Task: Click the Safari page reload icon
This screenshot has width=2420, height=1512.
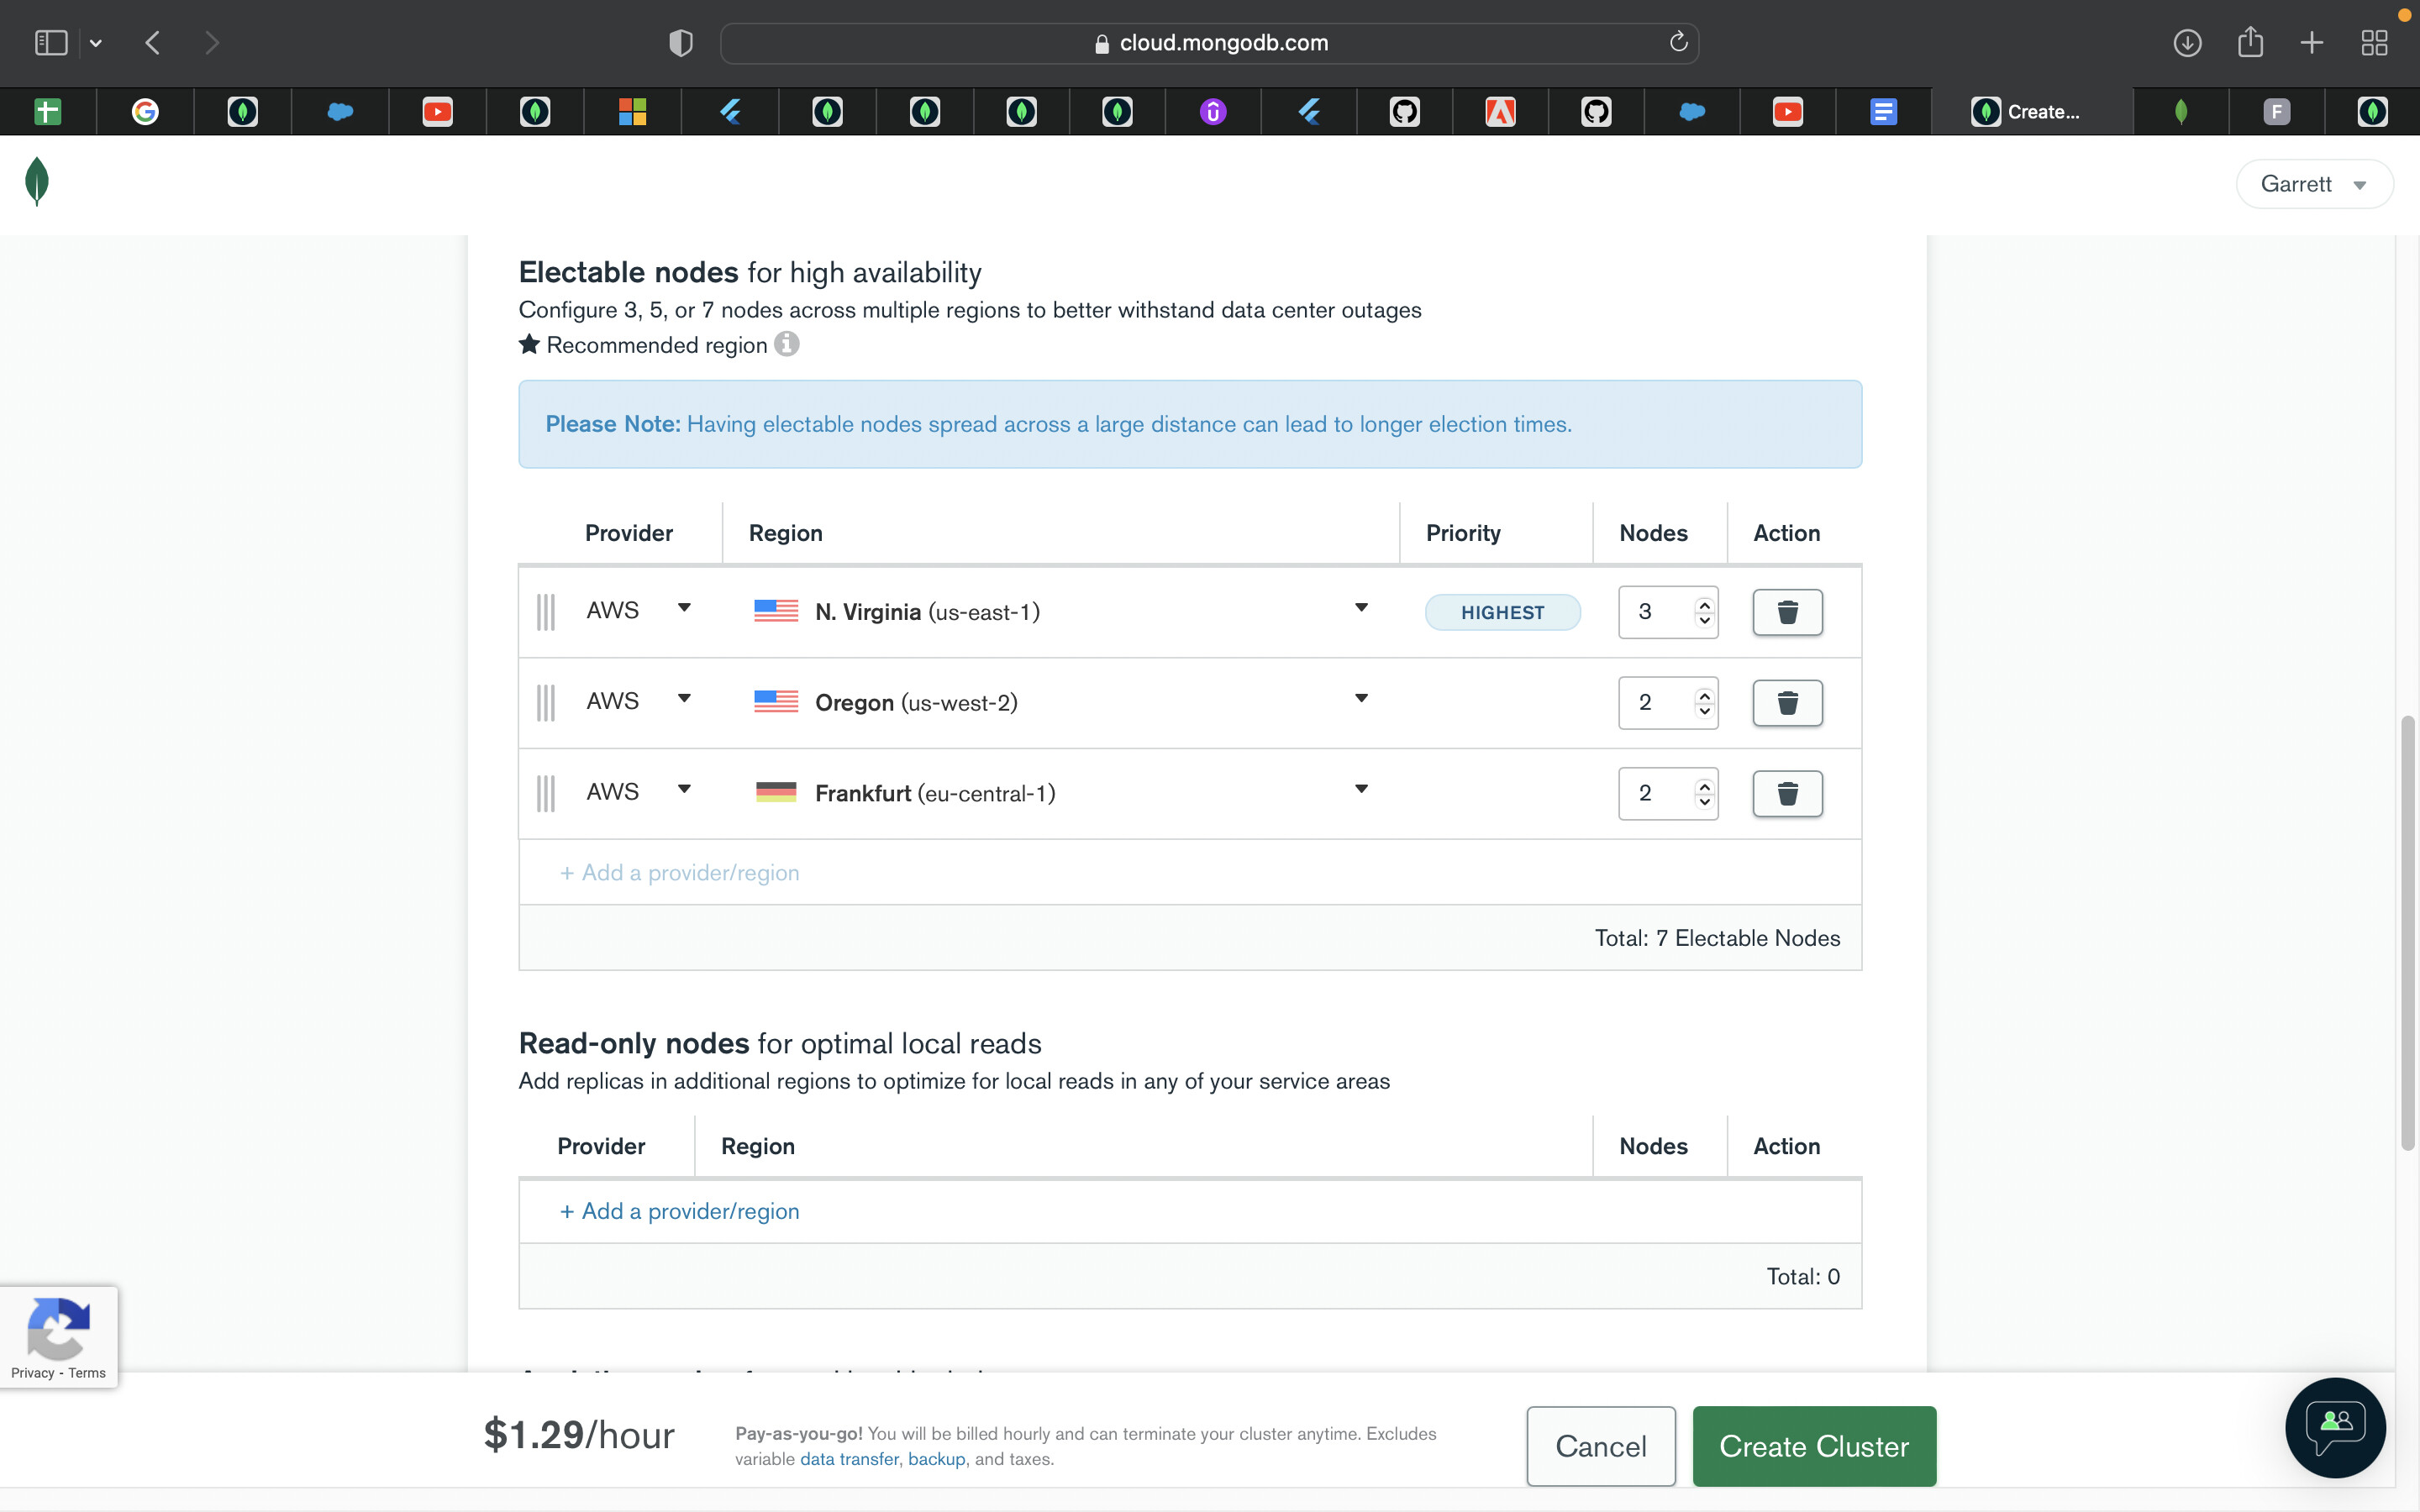Action: click(1678, 42)
